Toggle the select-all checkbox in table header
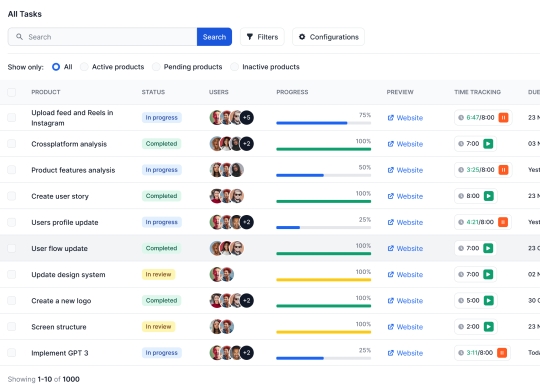 (x=12, y=92)
